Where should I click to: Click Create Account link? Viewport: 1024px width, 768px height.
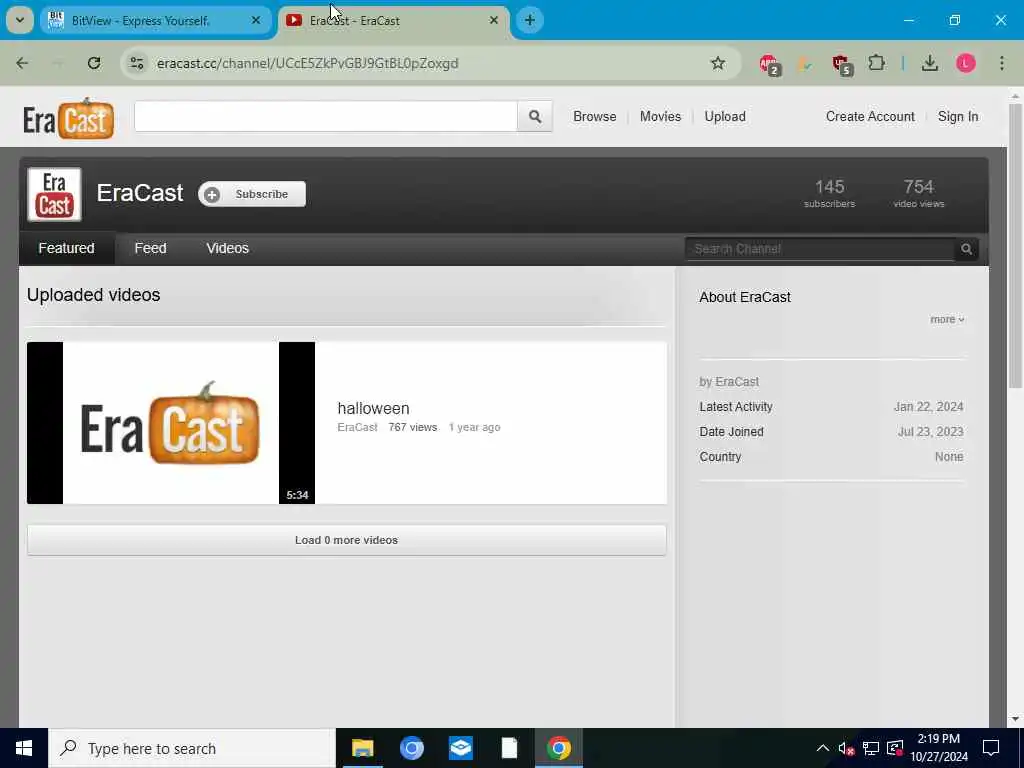[x=870, y=116]
